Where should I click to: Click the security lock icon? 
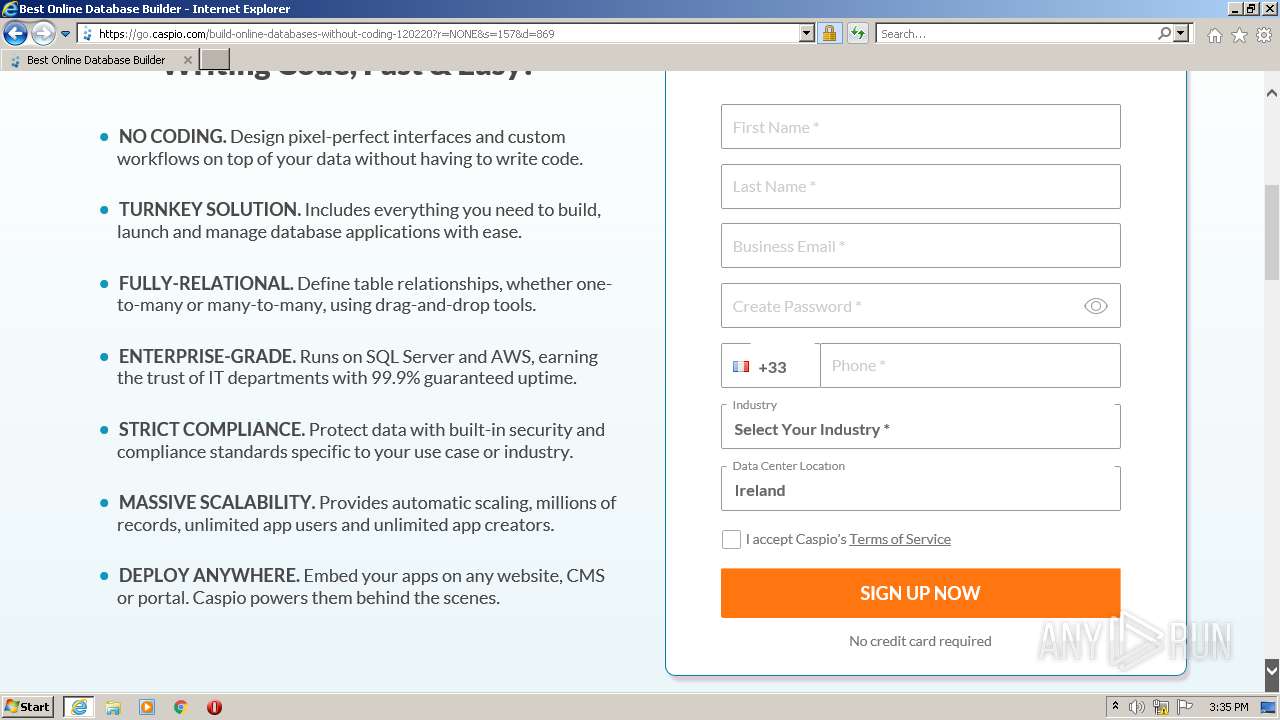click(x=829, y=34)
